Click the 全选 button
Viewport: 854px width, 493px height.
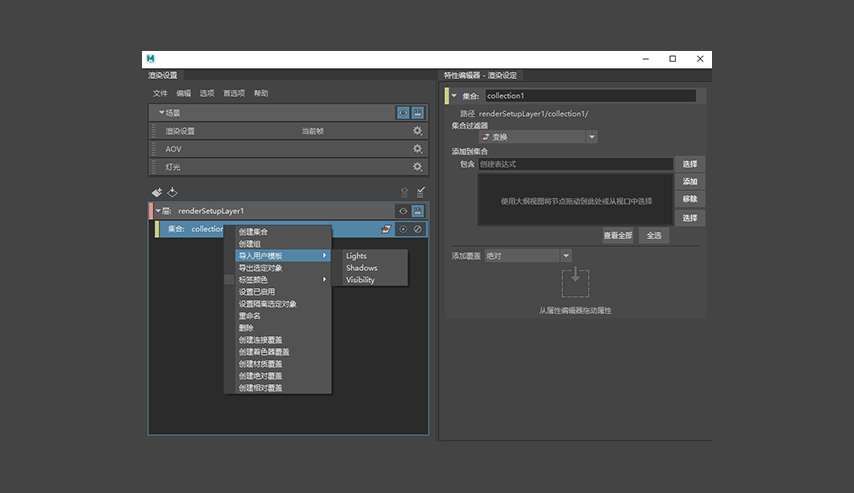pyautogui.click(x=654, y=235)
